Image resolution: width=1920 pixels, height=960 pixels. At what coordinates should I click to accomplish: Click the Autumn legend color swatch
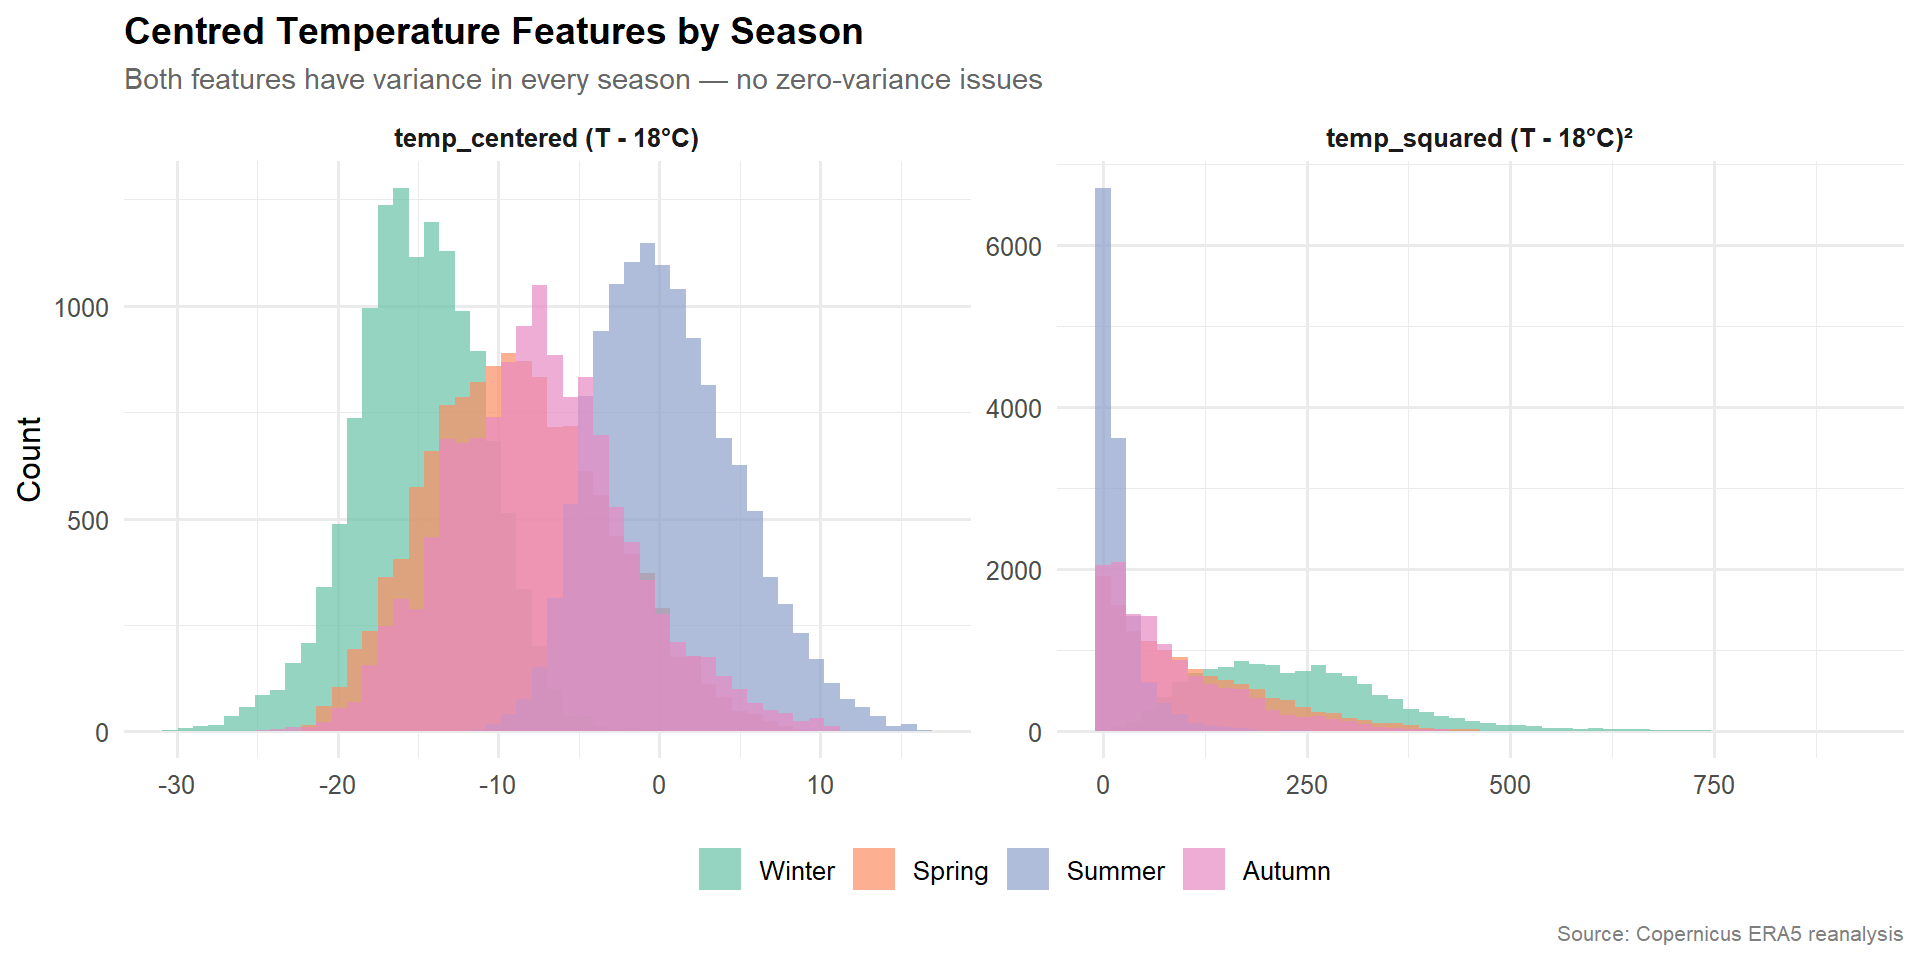(1203, 869)
